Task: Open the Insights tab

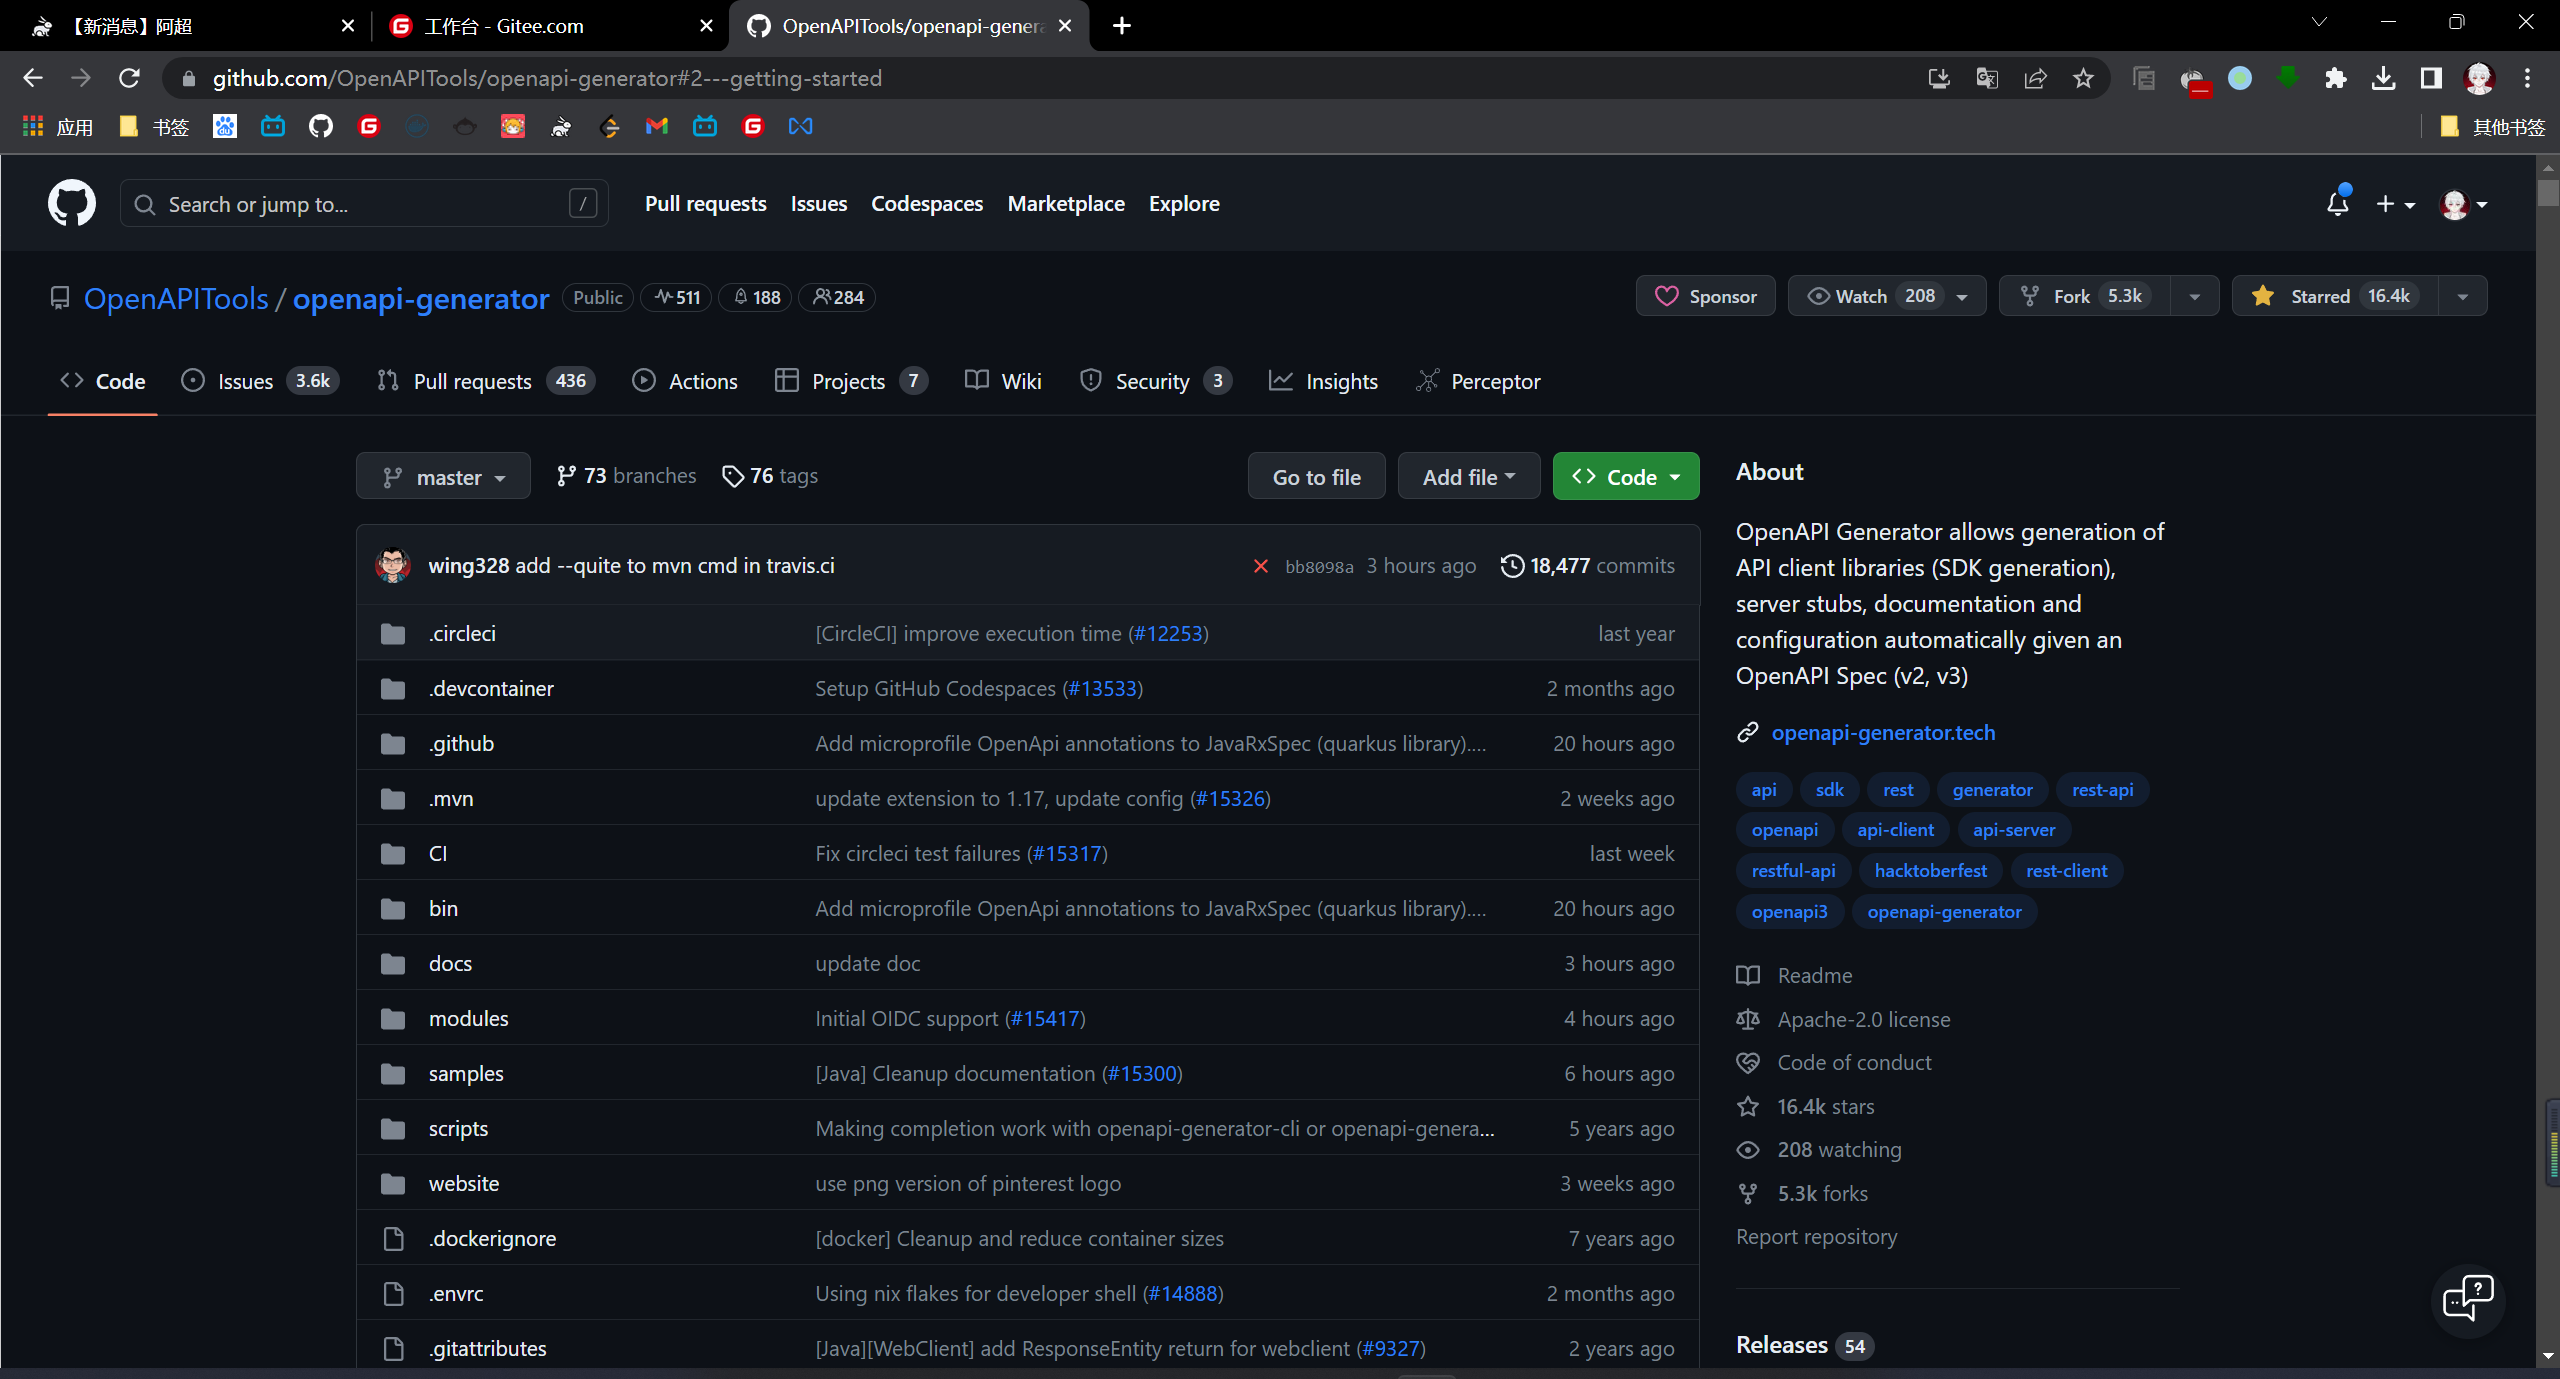Action: pos(1323,381)
